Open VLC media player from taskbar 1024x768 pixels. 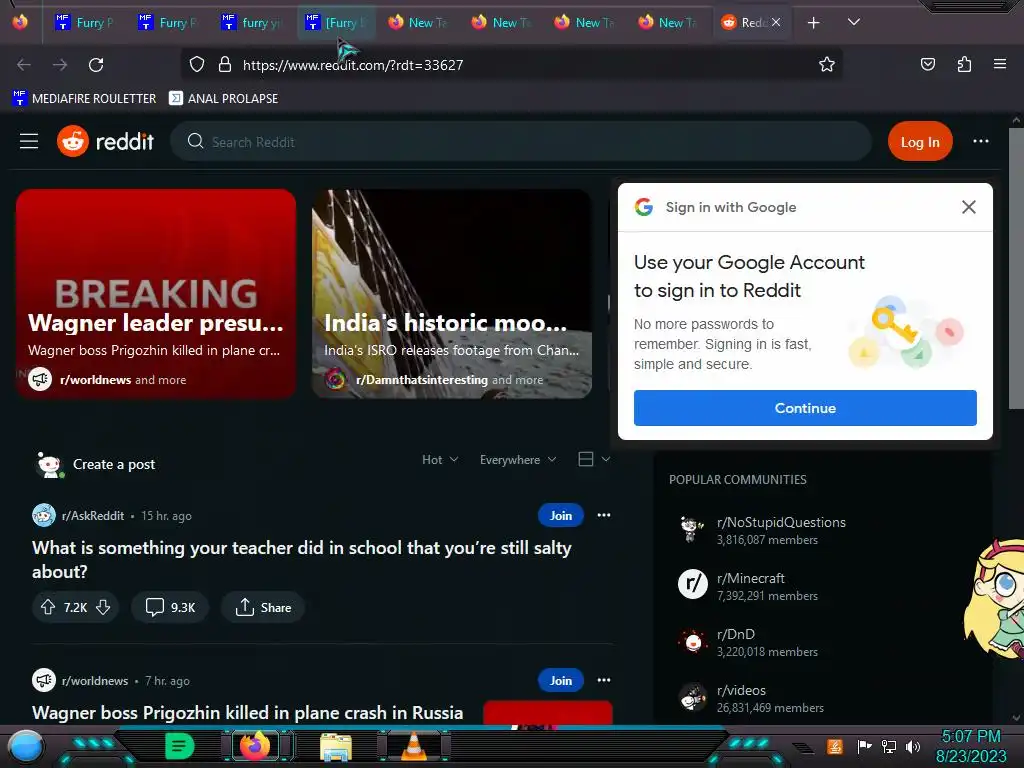[413, 746]
